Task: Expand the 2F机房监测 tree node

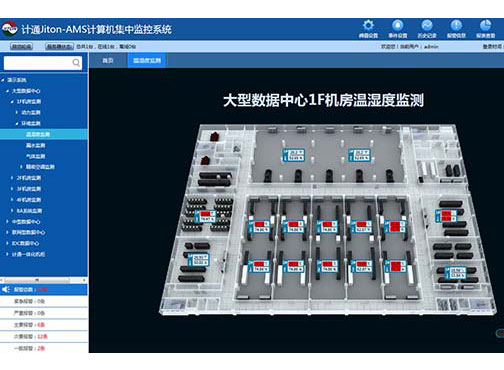Action: [12, 178]
